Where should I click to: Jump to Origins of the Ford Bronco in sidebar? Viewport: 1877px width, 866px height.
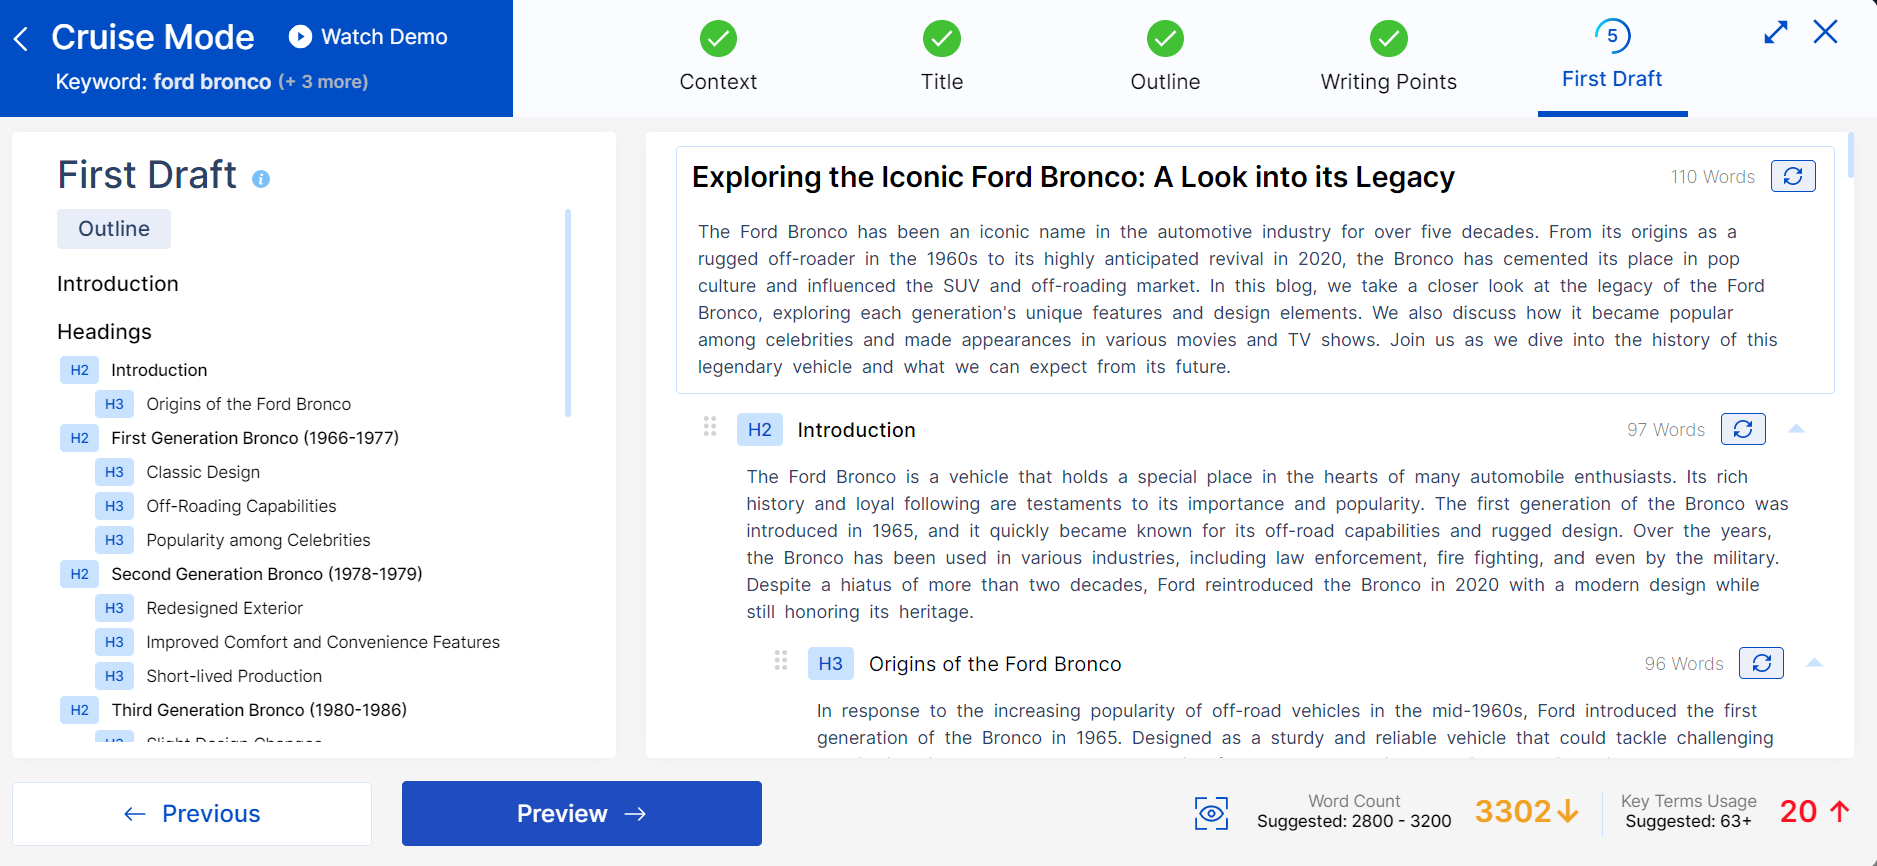click(249, 404)
